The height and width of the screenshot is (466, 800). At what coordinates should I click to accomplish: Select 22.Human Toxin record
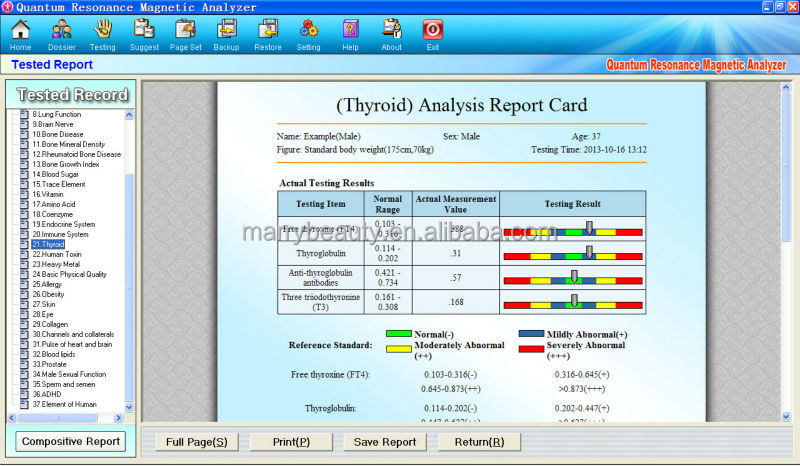pos(57,254)
